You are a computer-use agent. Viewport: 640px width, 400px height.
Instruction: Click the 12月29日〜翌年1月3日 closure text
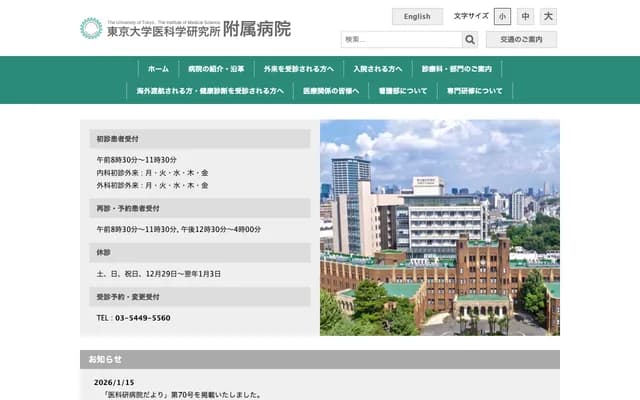(x=182, y=274)
